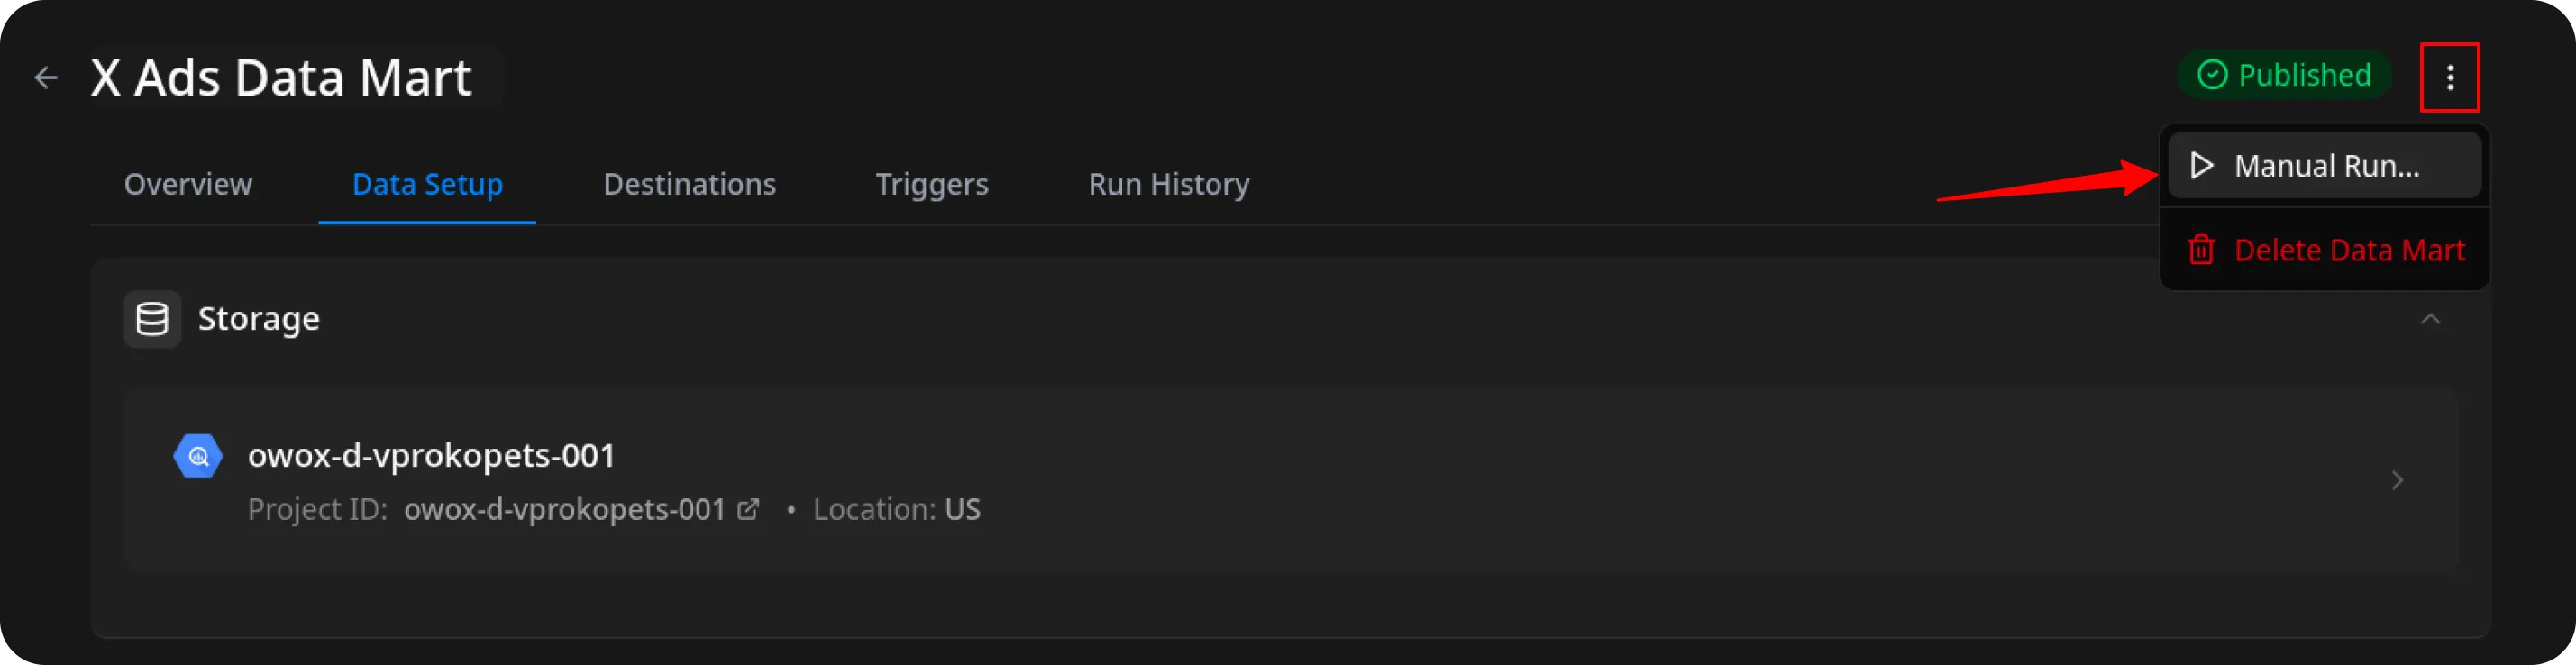
Task: Edit the X Ads Data Mart title
Action: tap(281, 77)
